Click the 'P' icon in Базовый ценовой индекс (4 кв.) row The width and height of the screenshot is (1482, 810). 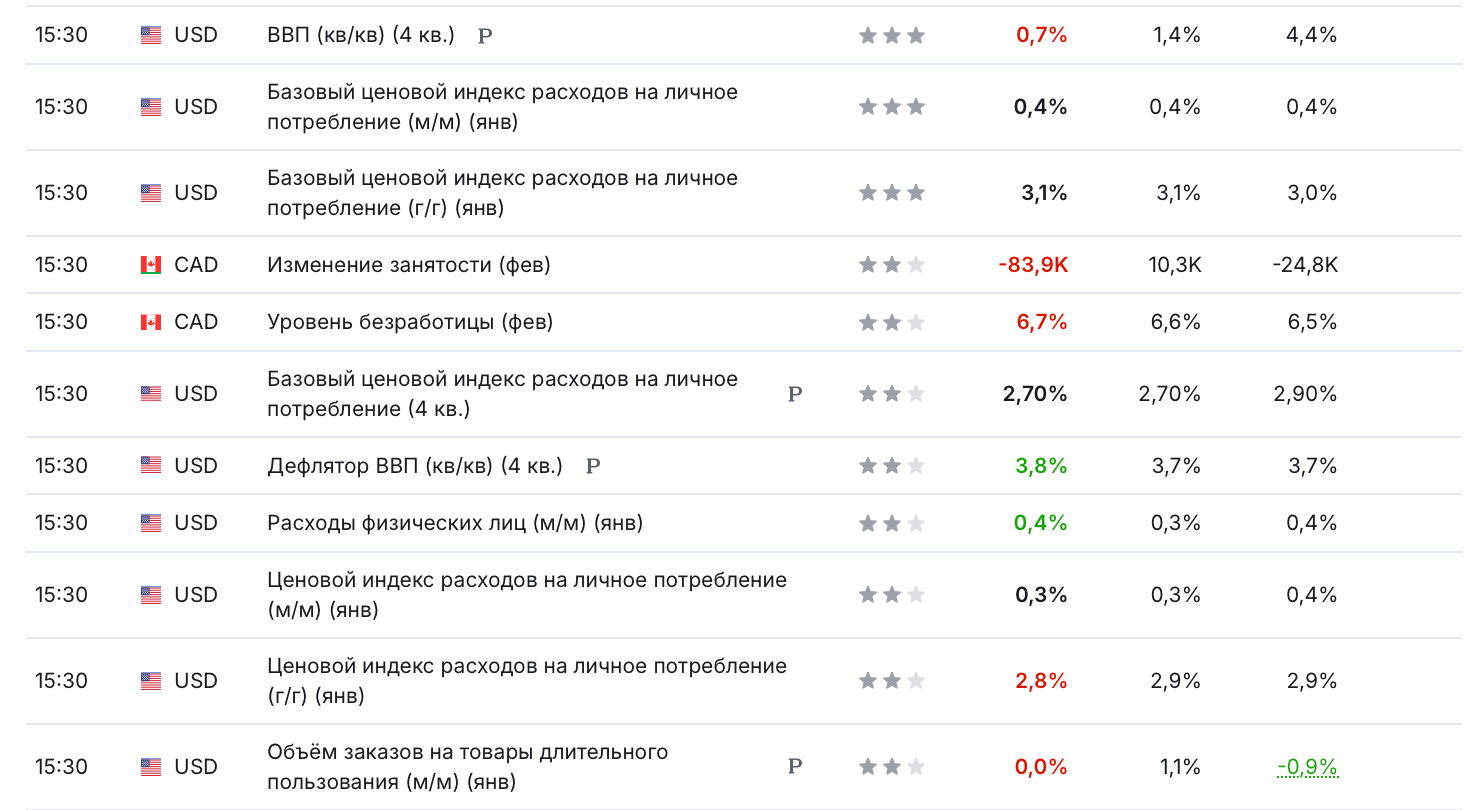[795, 394]
